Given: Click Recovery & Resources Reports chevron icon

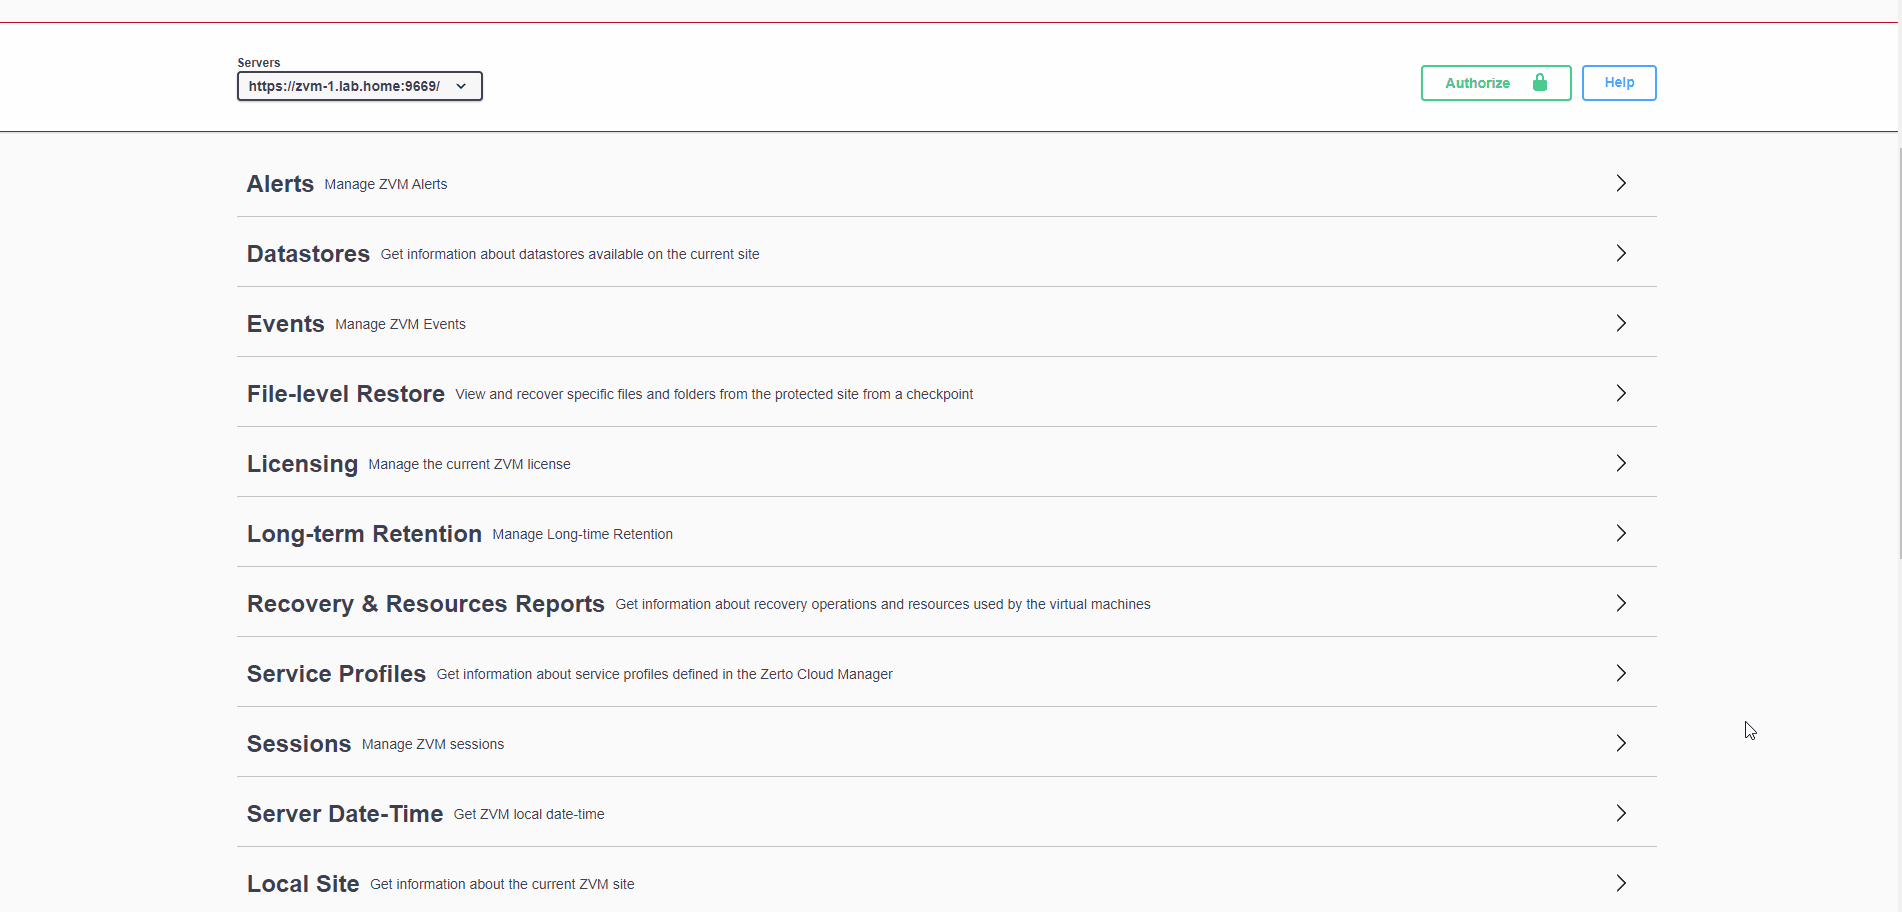Looking at the screenshot, I should pyautogui.click(x=1620, y=604).
